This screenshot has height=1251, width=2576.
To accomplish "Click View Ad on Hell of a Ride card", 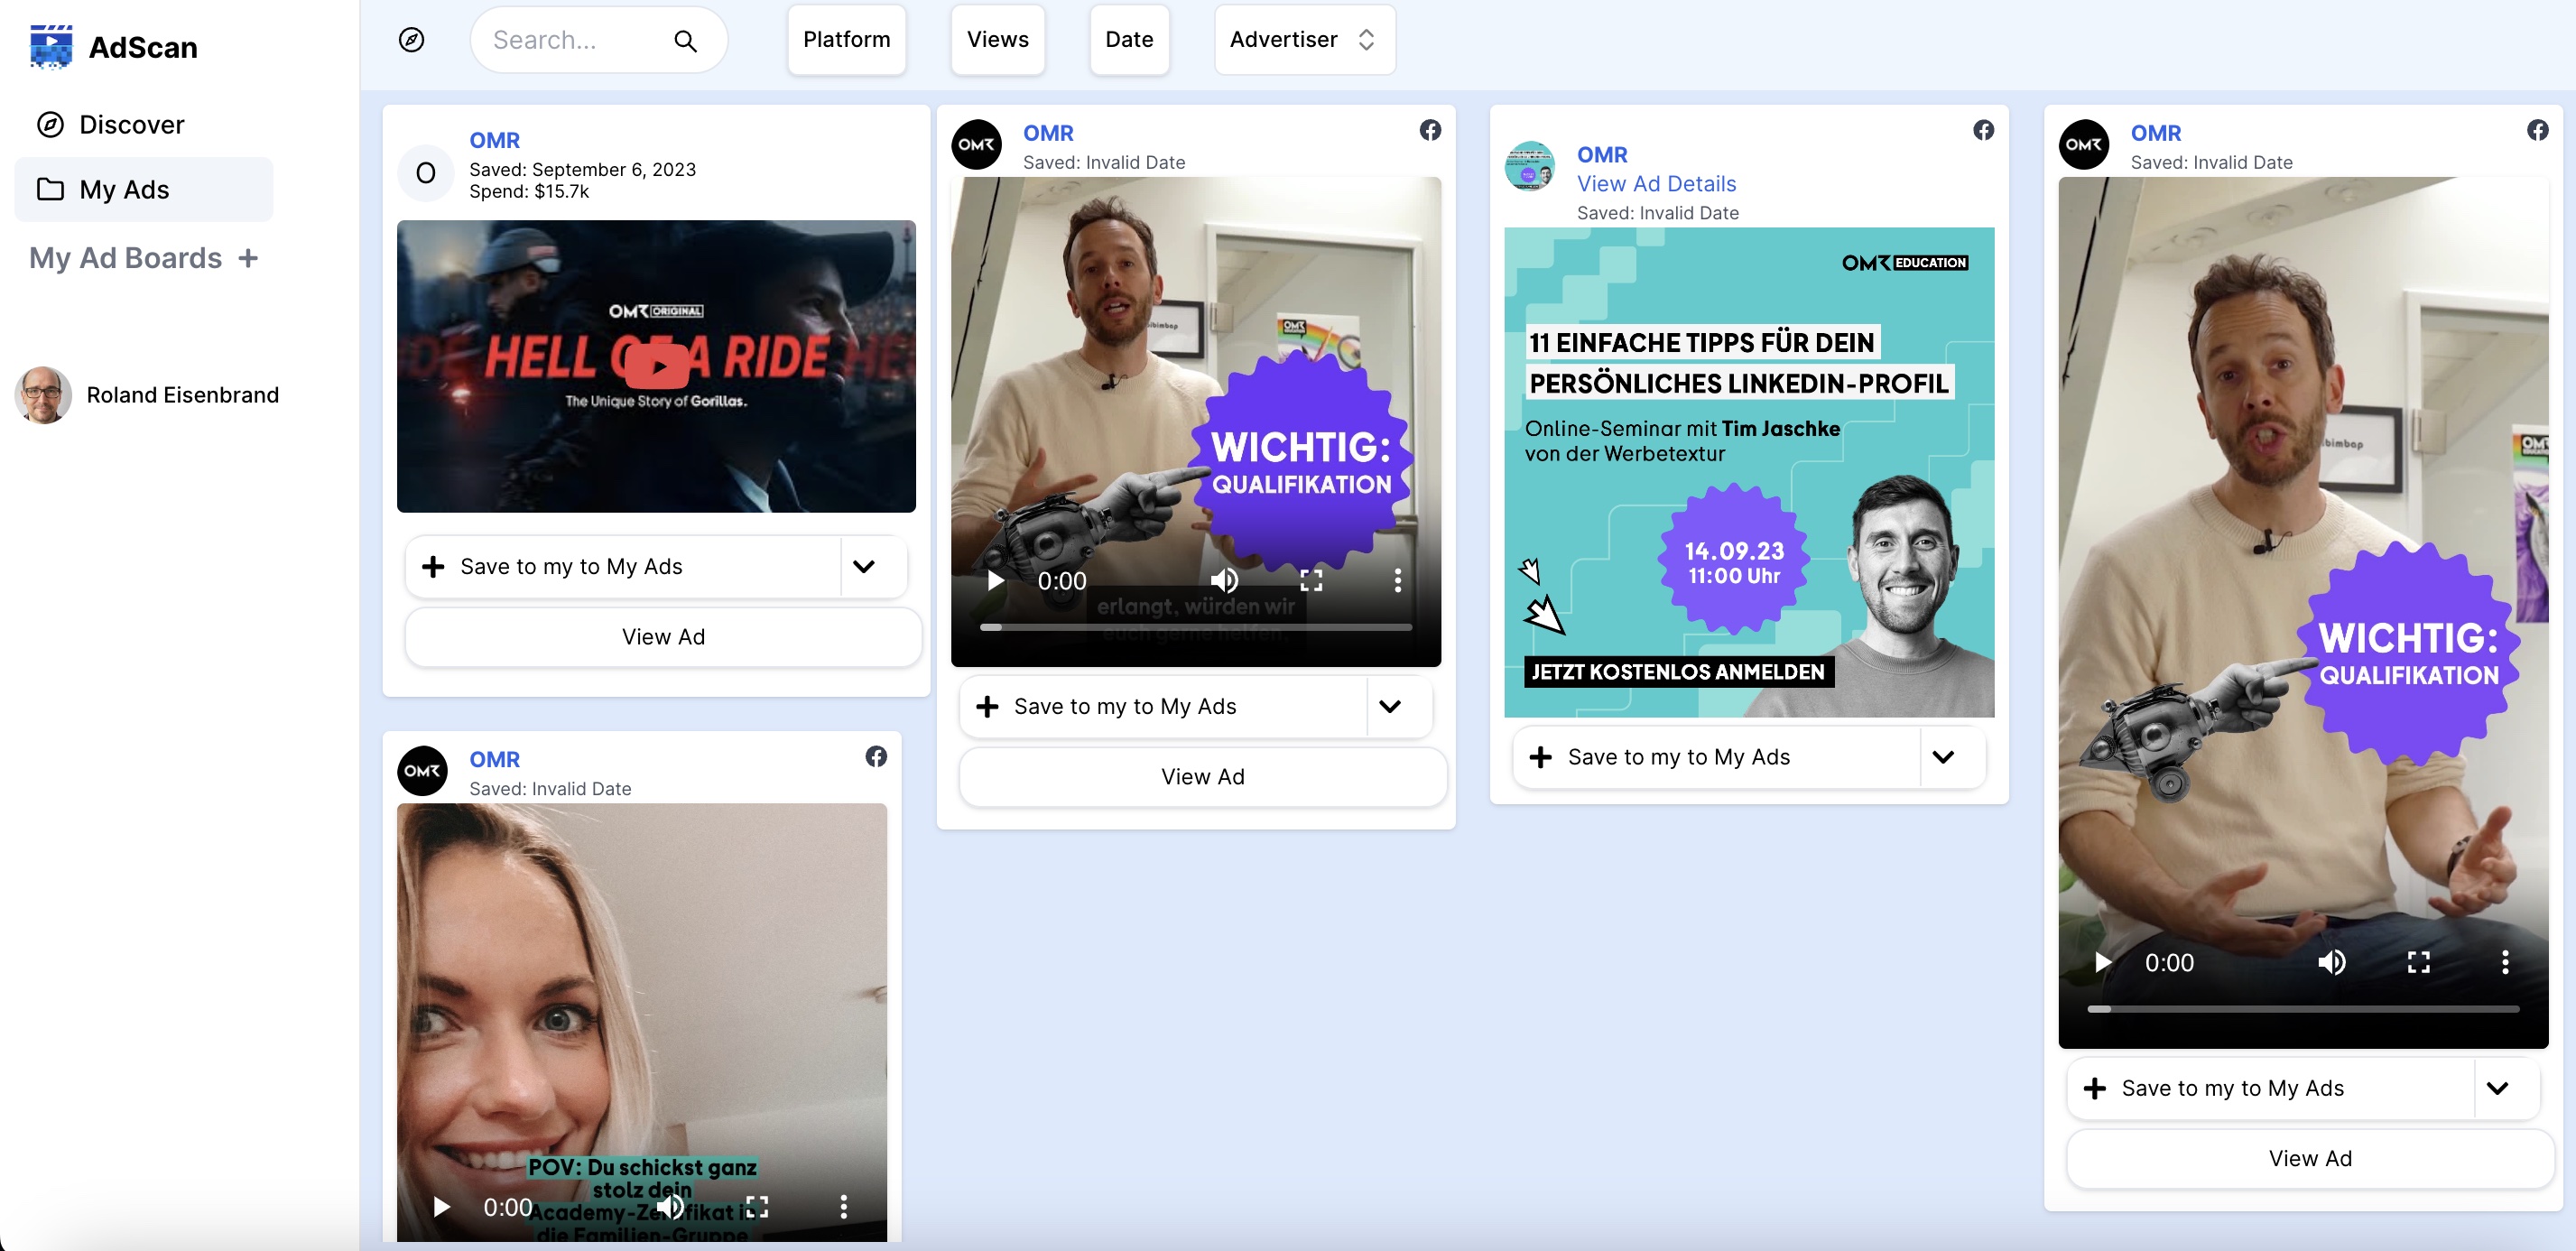I will tap(663, 637).
